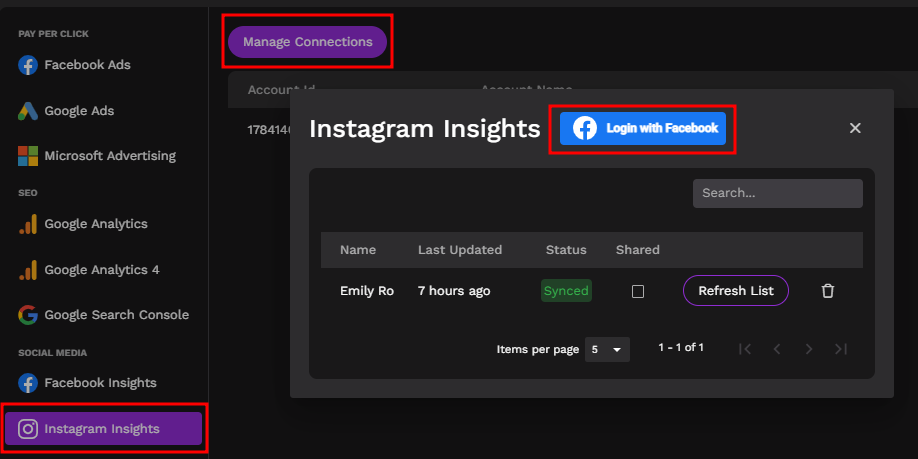Click the Name column header

pyautogui.click(x=358, y=250)
